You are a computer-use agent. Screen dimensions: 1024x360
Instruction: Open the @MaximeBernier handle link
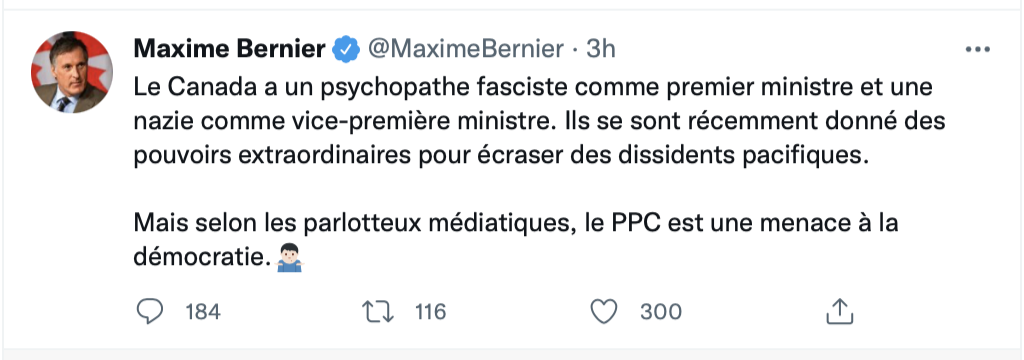point(466,49)
